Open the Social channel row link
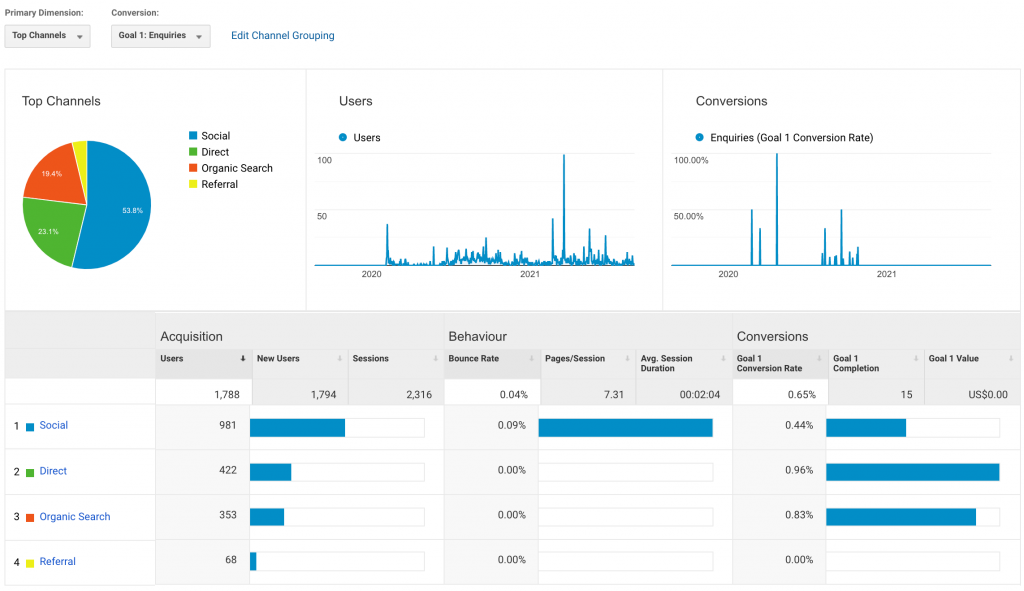The height and width of the screenshot is (591, 1024). pos(54,426)
